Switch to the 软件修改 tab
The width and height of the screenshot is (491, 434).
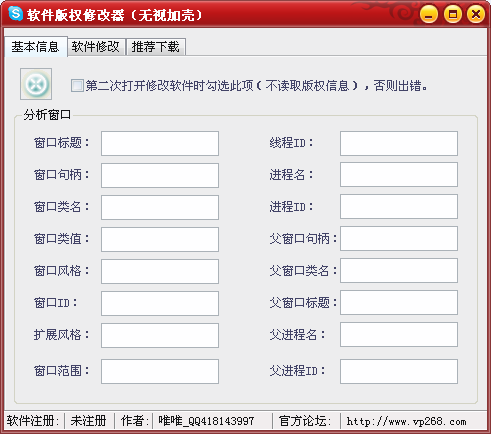tap(95, 47)
